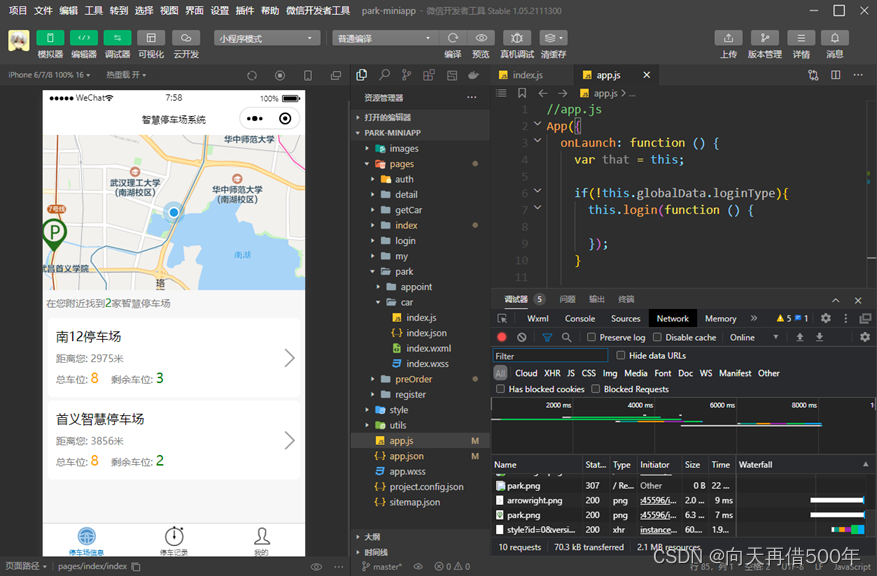Tick the Hide data URLs checkbox

click(x=621, y=356)
